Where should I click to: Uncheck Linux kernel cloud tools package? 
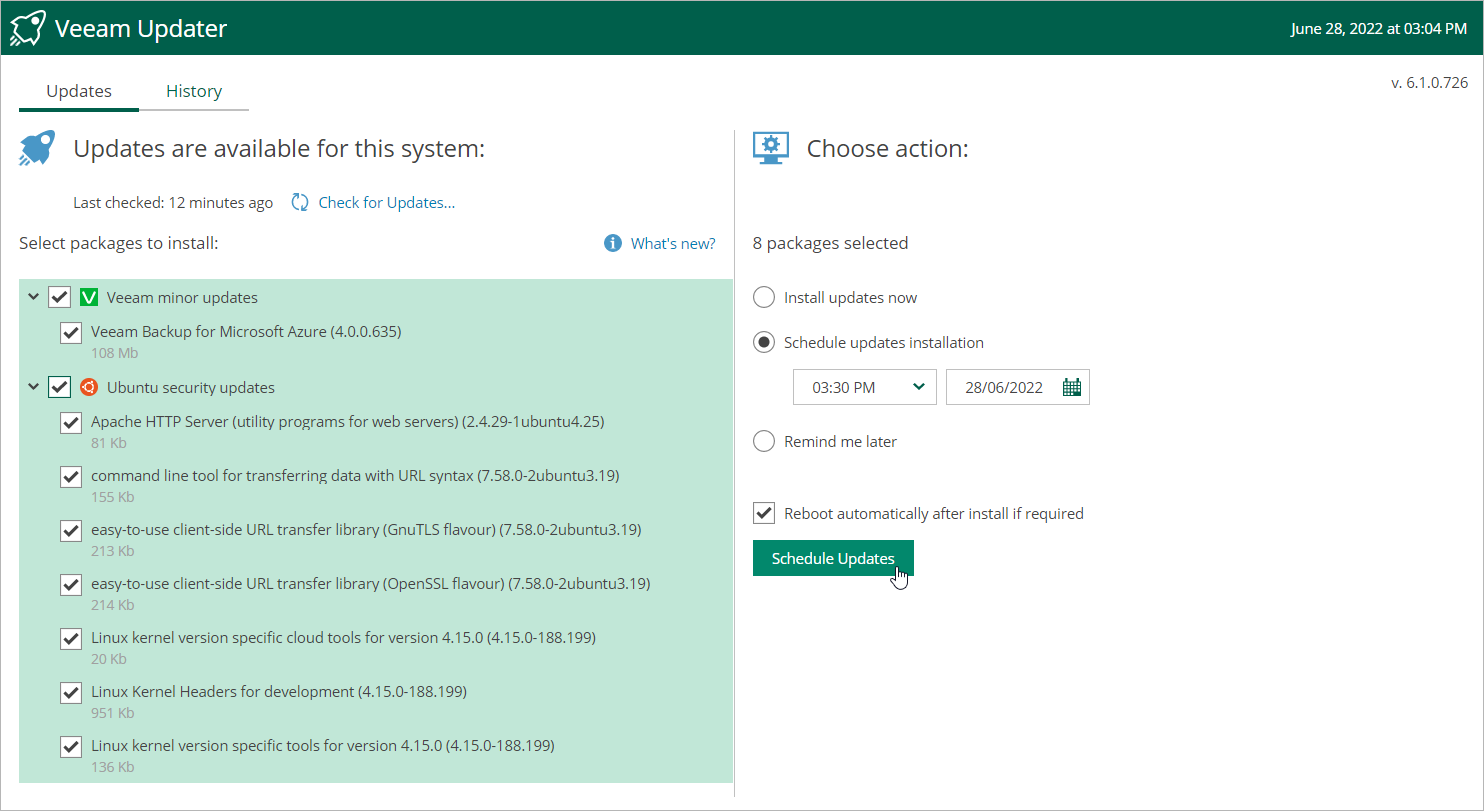point(71,638)
